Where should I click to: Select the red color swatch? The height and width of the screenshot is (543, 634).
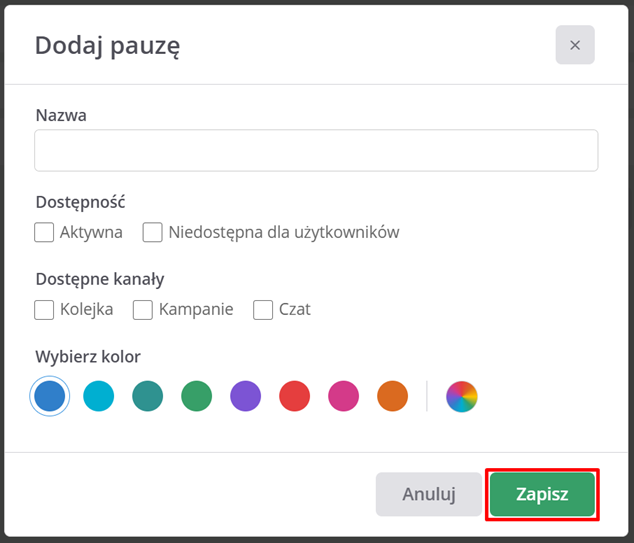pyautogui.click(x=295, y=396)
